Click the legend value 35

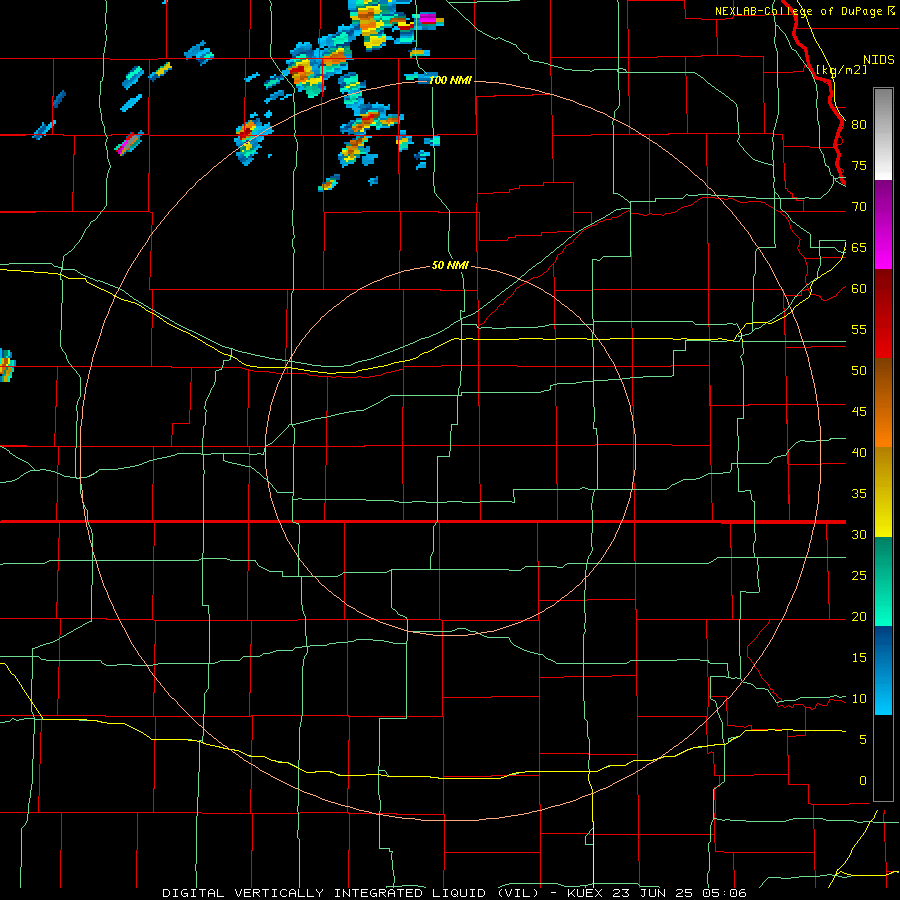coord(859,494)
